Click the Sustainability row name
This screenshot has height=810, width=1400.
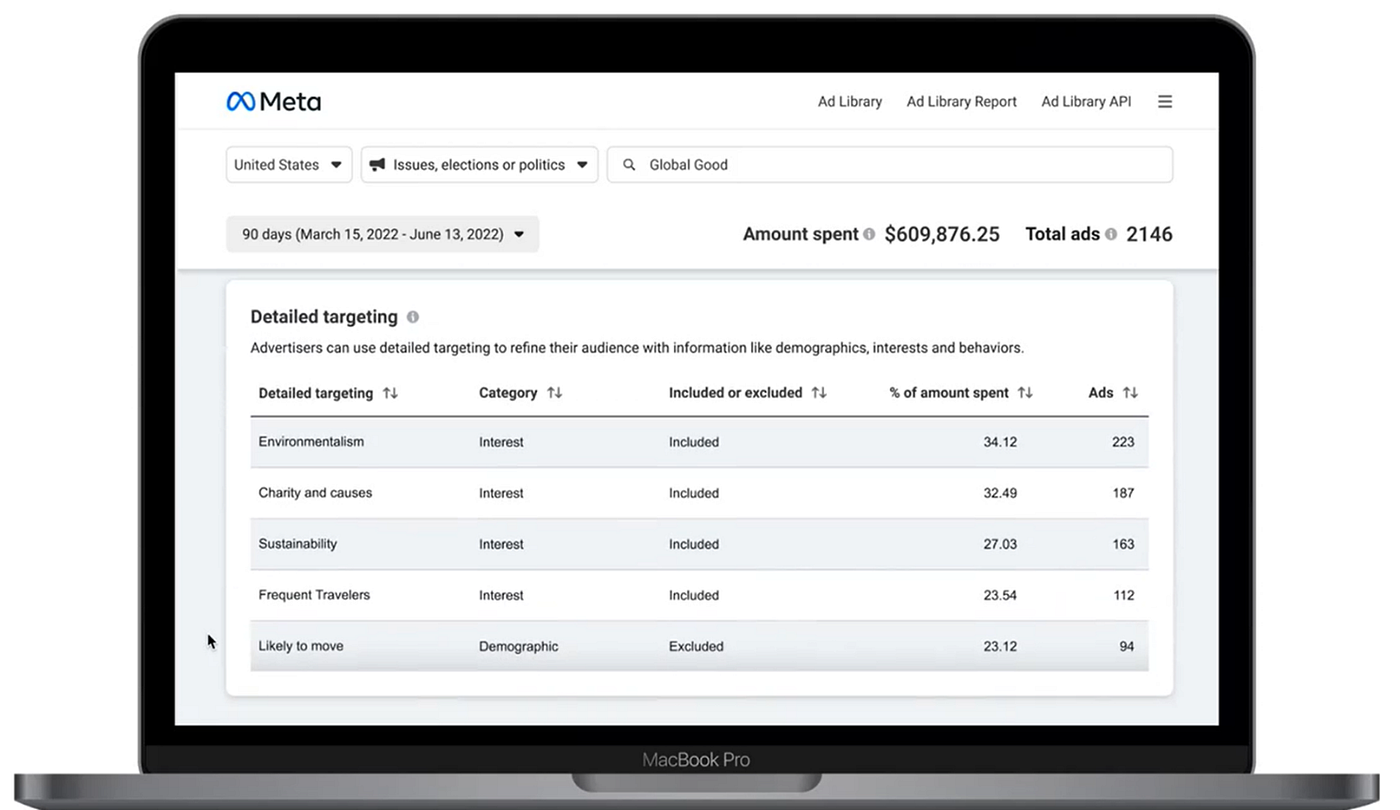pyautogui.click(x=298, y=544)
